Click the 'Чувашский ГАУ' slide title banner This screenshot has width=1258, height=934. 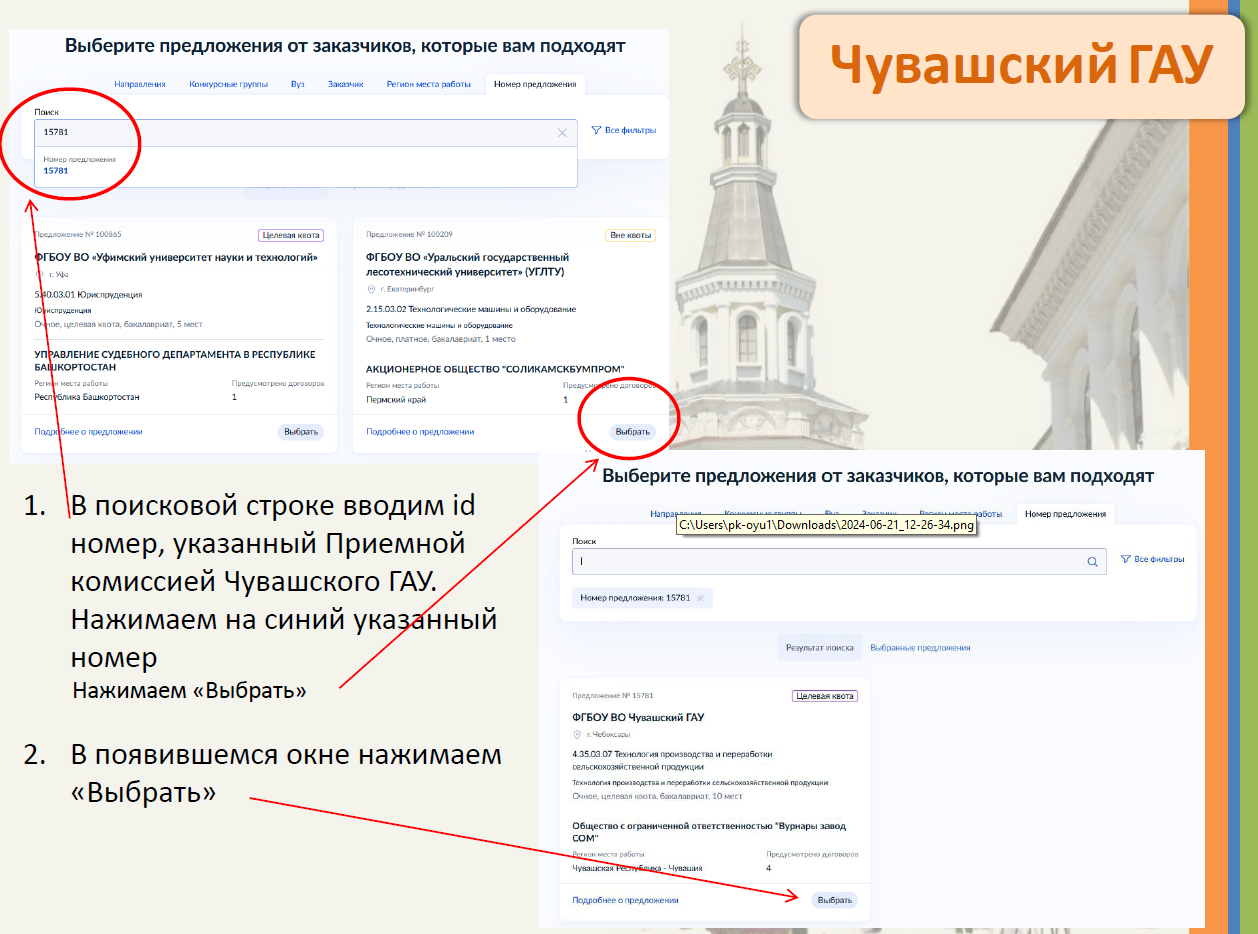click(1022, 66)
